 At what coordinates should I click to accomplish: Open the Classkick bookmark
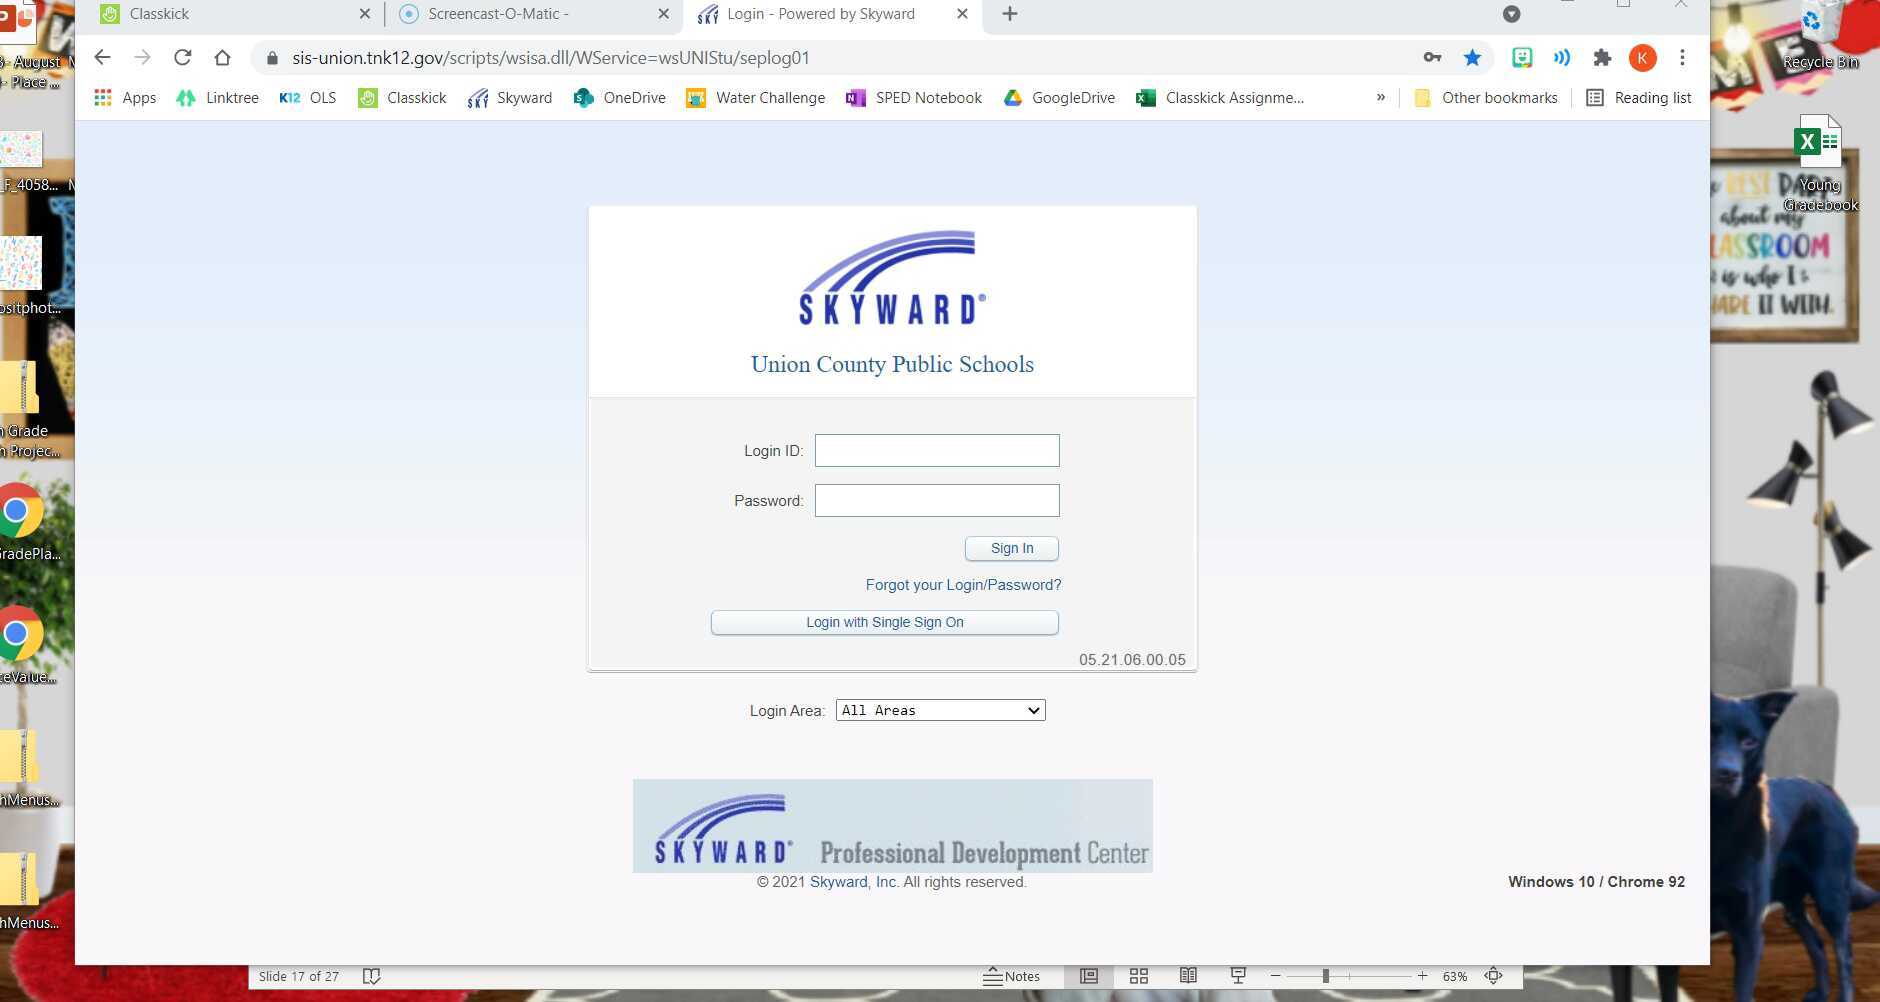point(402,98)
